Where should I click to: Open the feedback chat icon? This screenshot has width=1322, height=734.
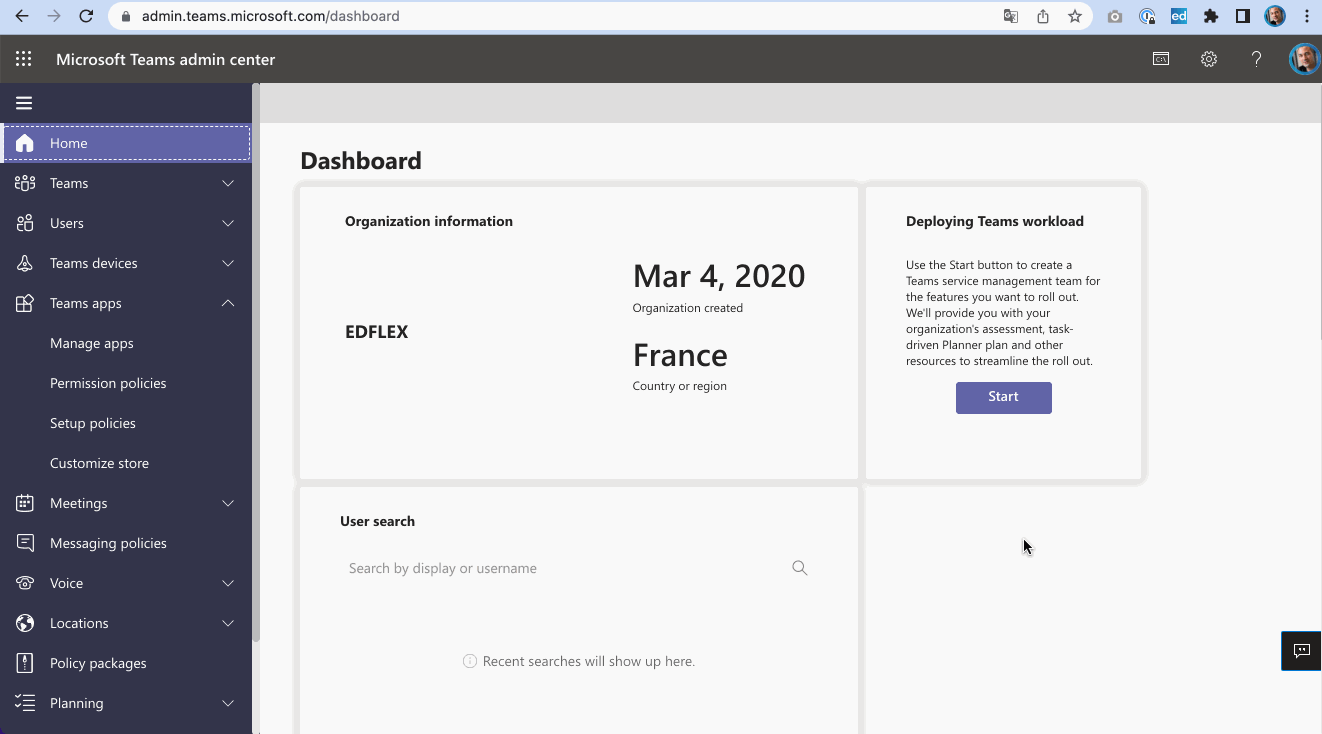coord(1301,651)
